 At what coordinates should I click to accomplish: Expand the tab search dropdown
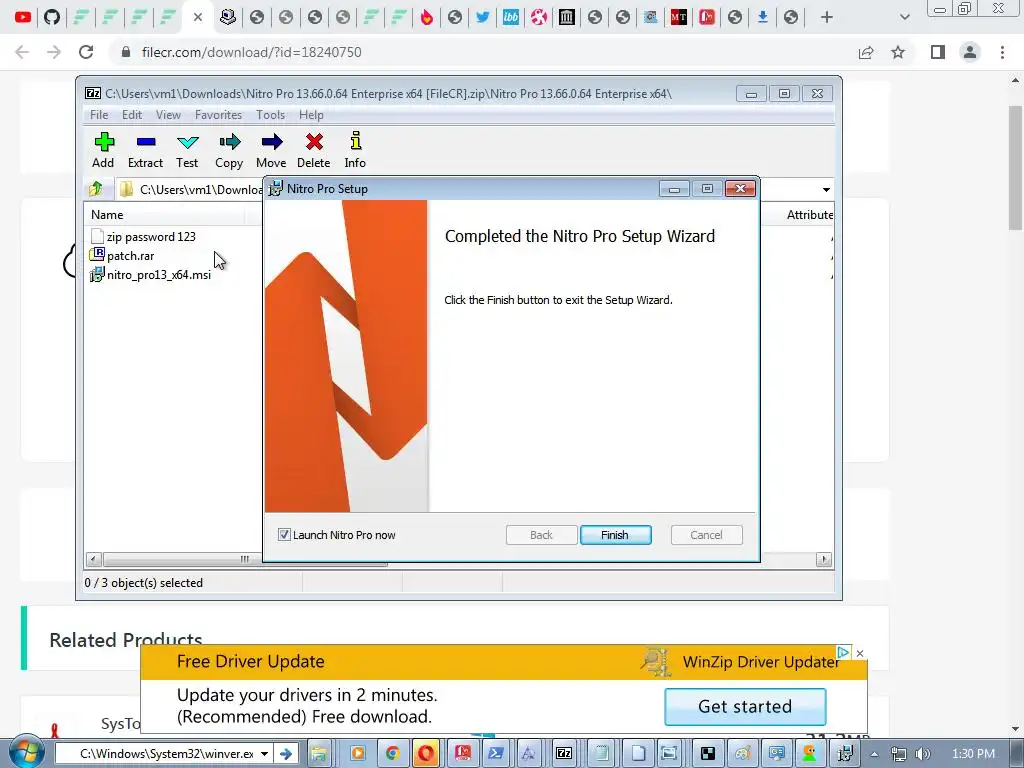pyautogui.click(x=904, y=18)
